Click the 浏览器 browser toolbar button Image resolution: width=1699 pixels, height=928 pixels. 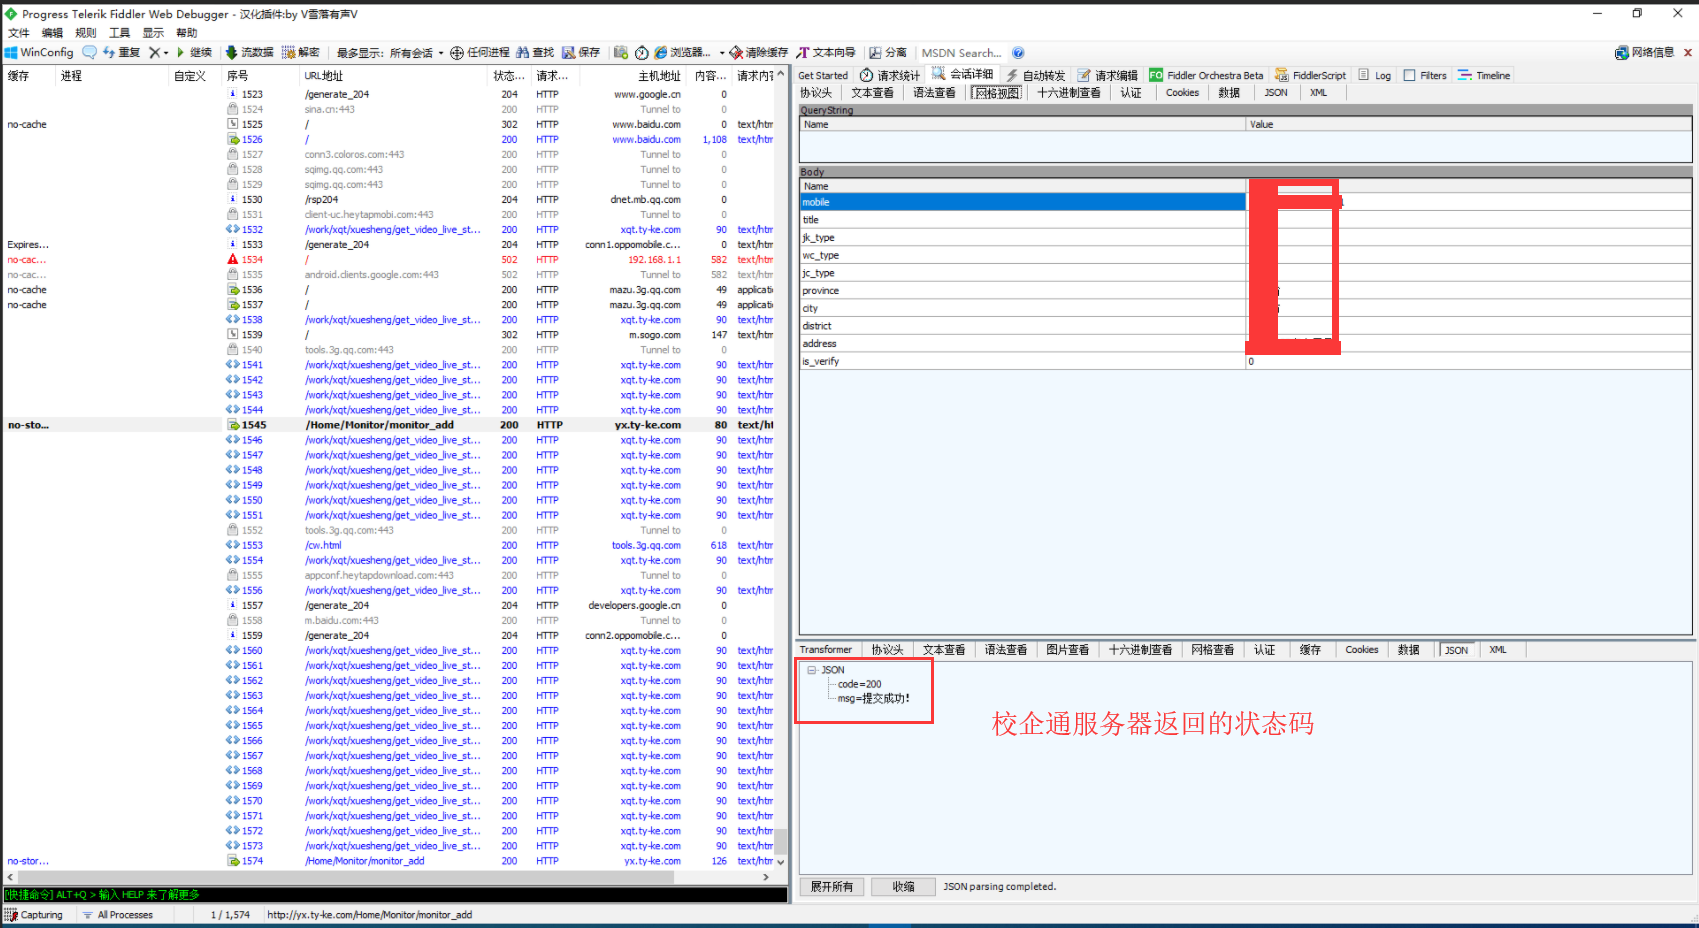coord(682,52)
